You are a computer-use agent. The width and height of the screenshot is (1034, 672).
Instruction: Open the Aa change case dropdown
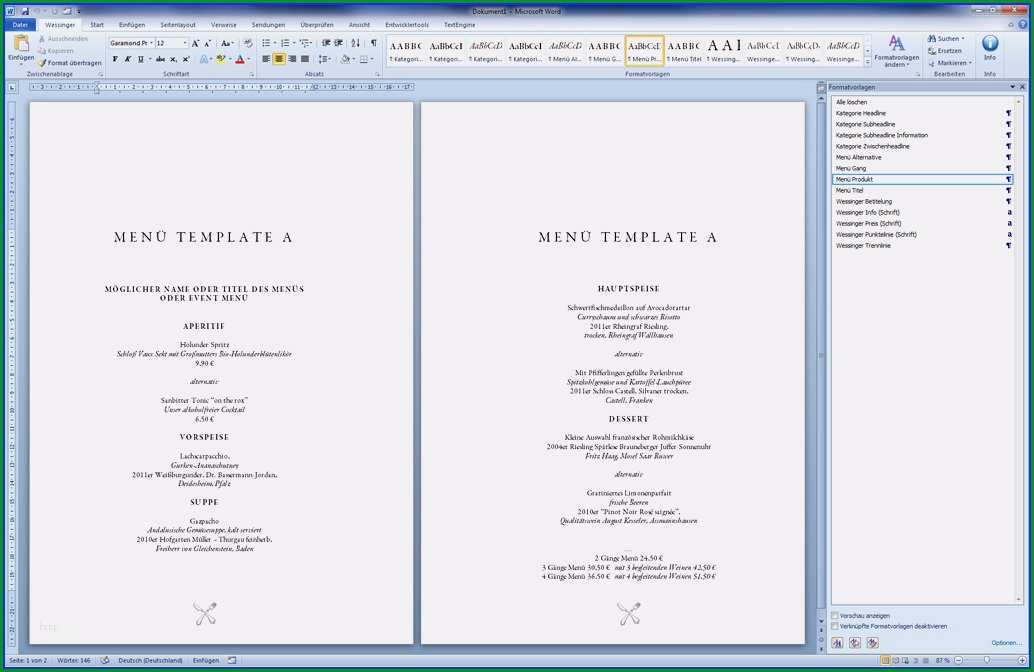tap(228, 44)
